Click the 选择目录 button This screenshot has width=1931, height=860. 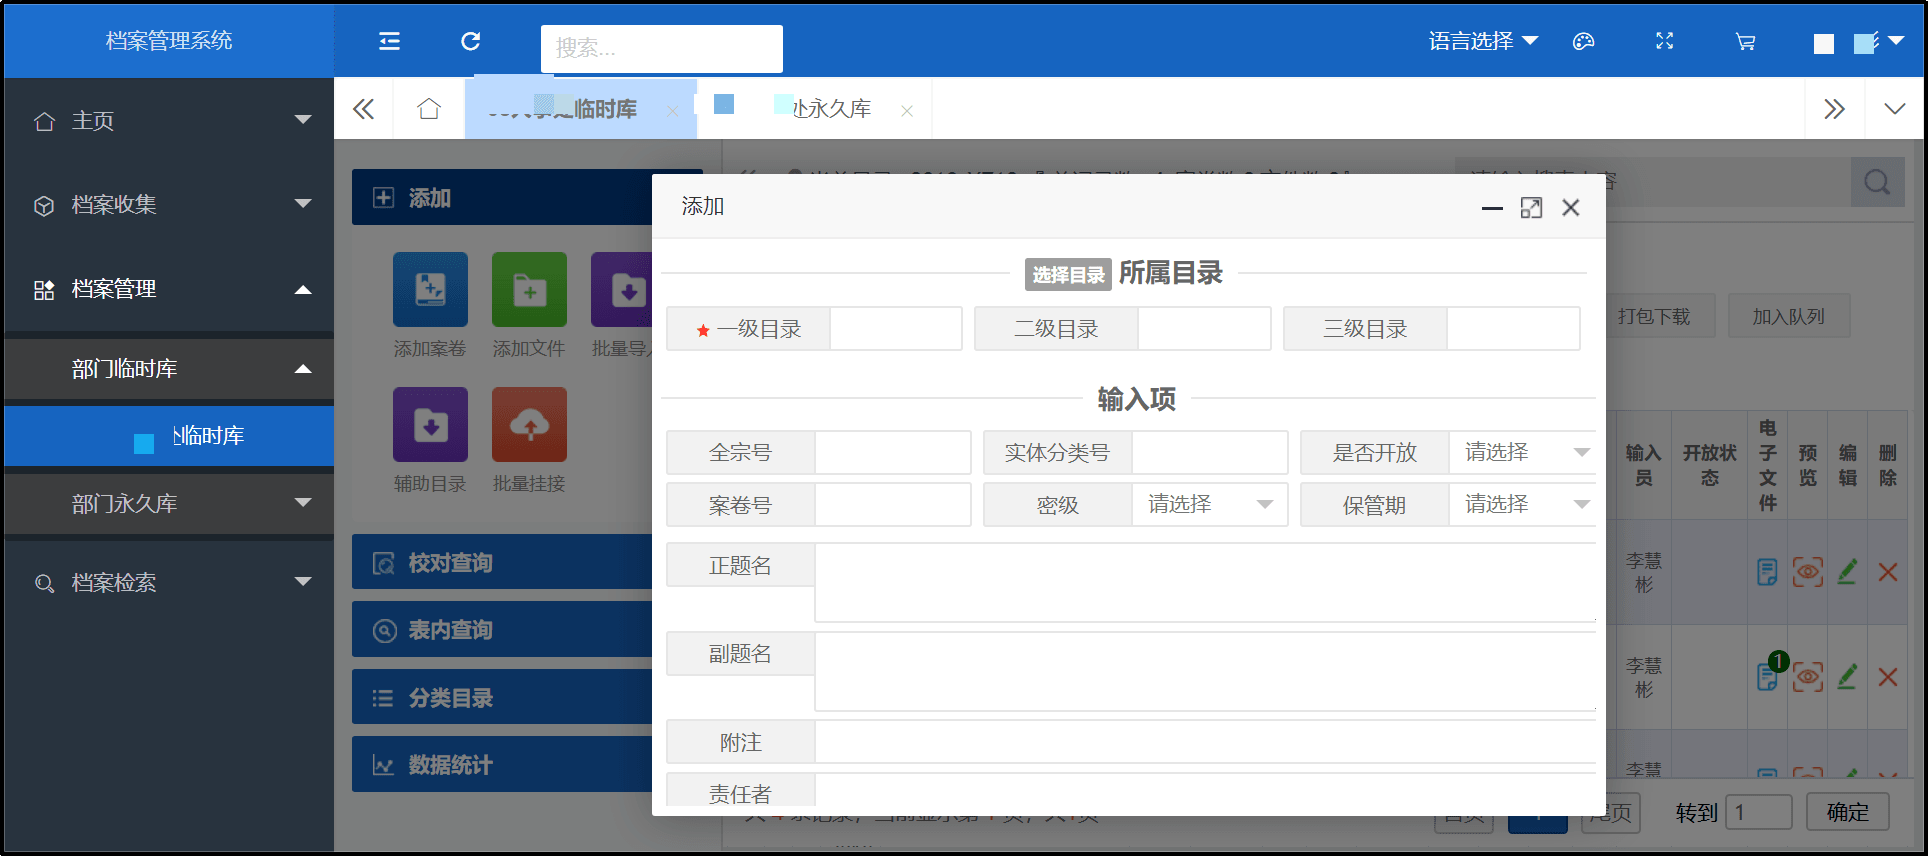(1067, 275)
